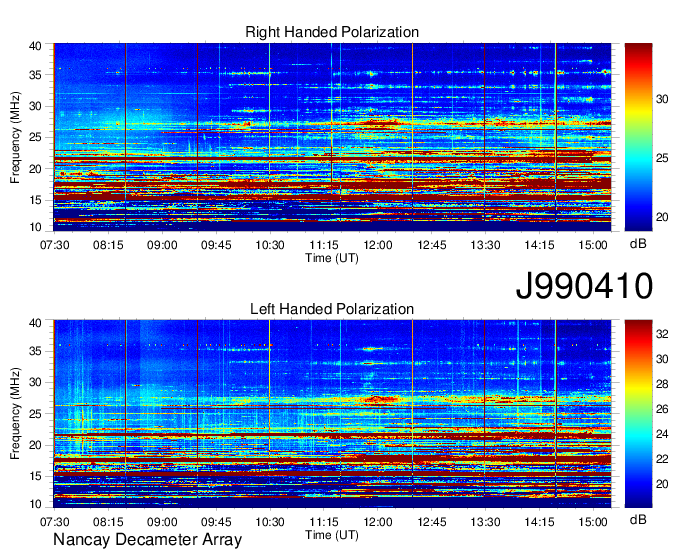Click '12:00' on top plot time axis
The width and height of the screenshot is (680, 552).
click(x=378, y=245)
